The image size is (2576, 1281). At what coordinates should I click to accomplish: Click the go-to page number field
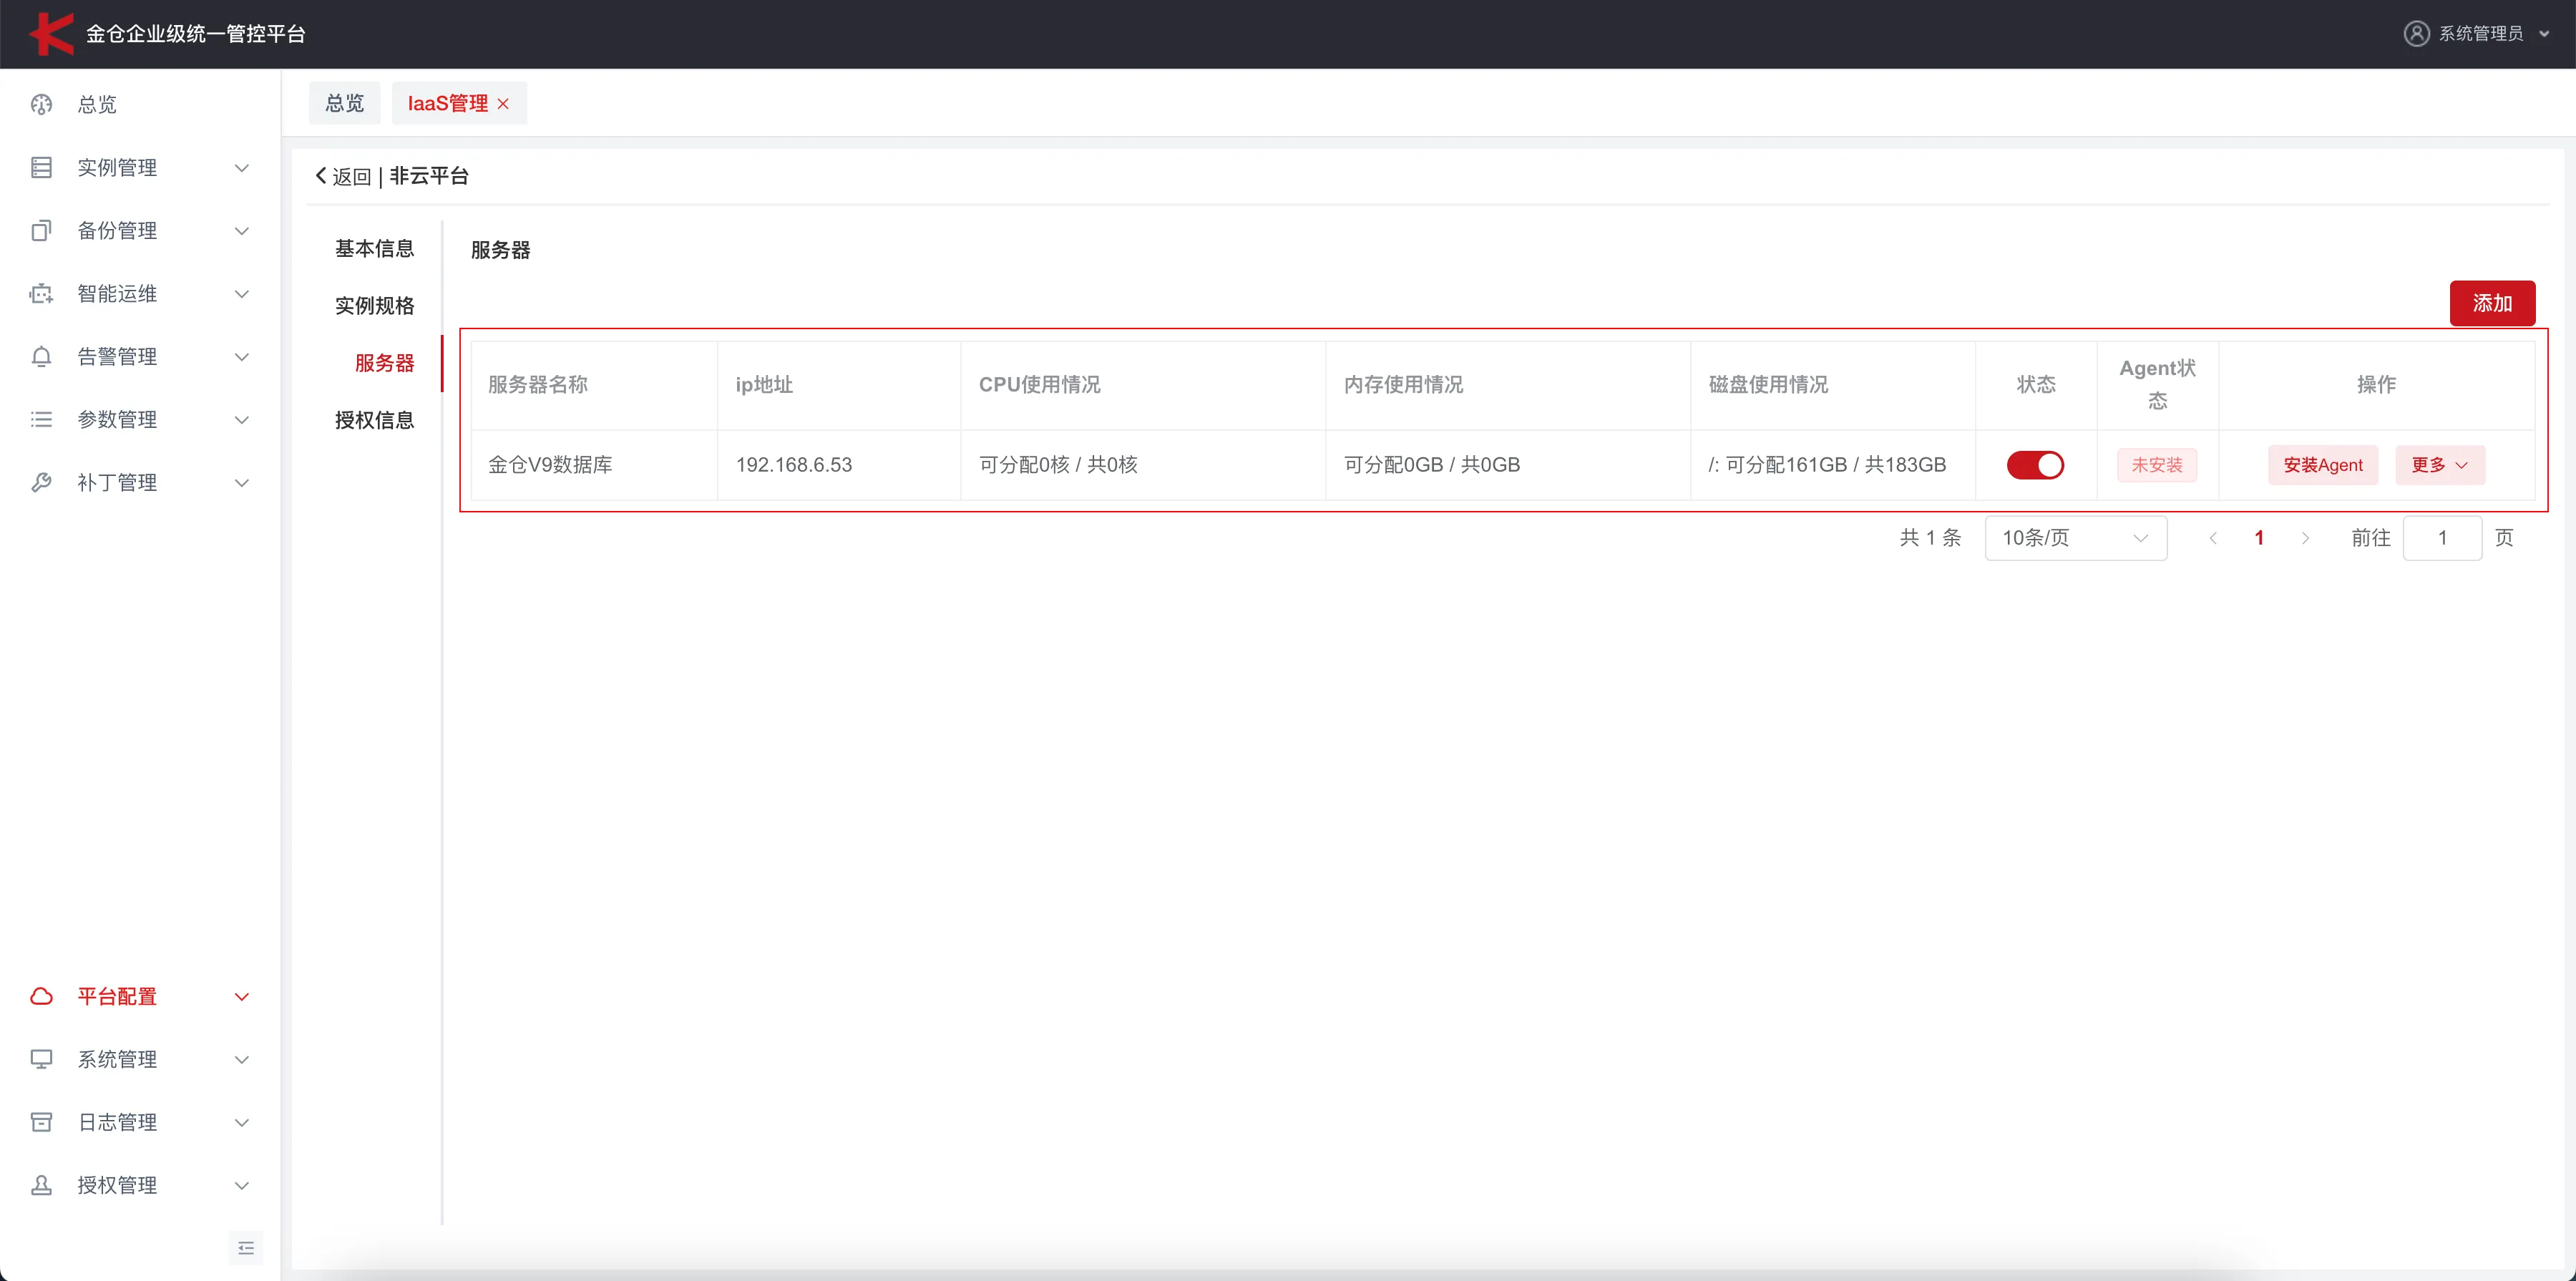point(2441,538)
